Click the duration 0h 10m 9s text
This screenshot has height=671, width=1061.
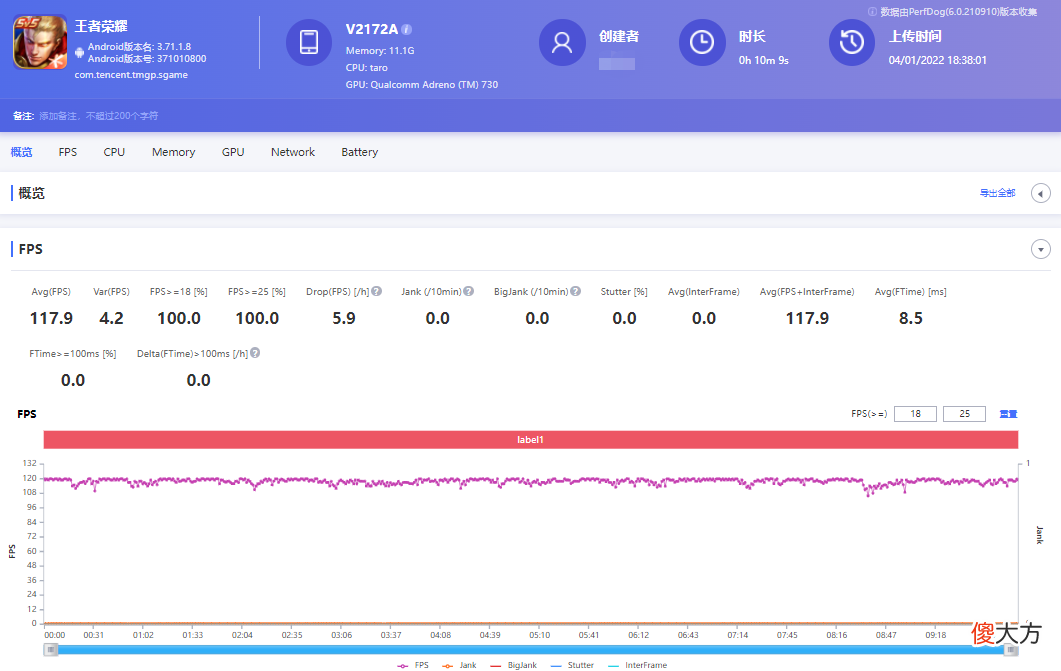tap(764, 60)
